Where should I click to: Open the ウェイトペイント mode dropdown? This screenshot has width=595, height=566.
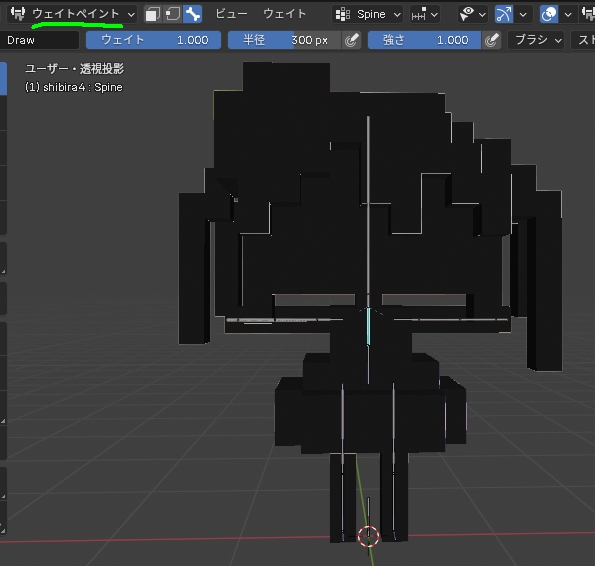coord(72,14)
